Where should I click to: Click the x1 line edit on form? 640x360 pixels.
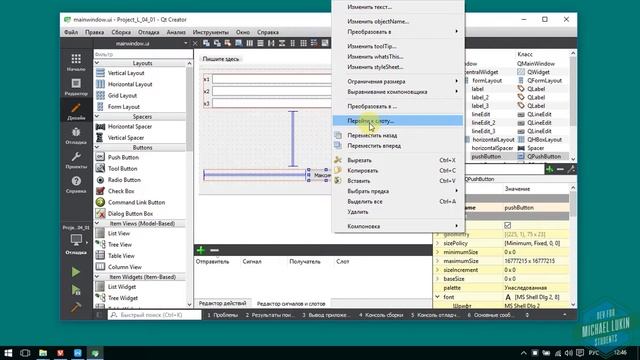[271, 79]
